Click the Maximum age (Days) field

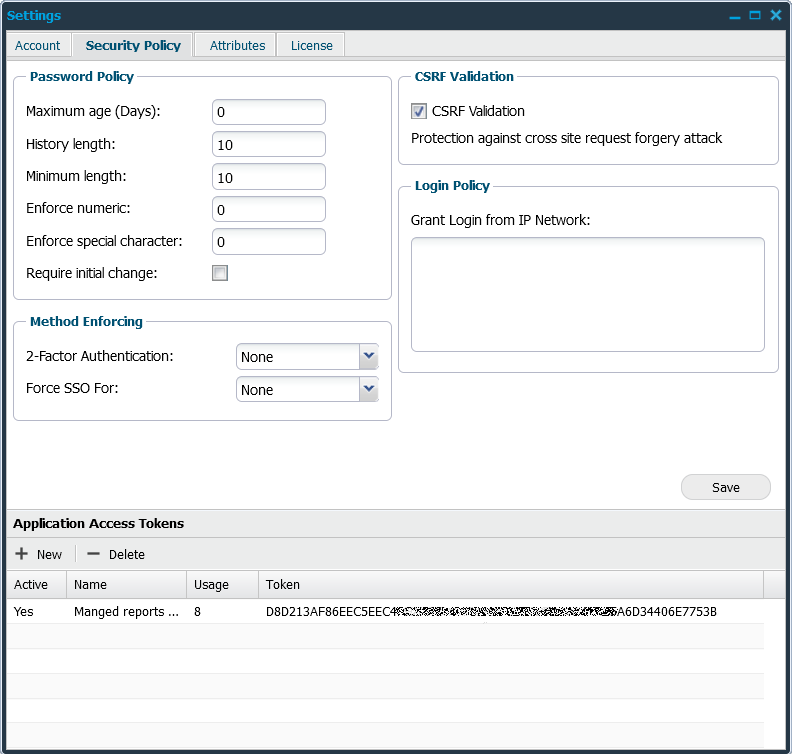coord(268,112)
